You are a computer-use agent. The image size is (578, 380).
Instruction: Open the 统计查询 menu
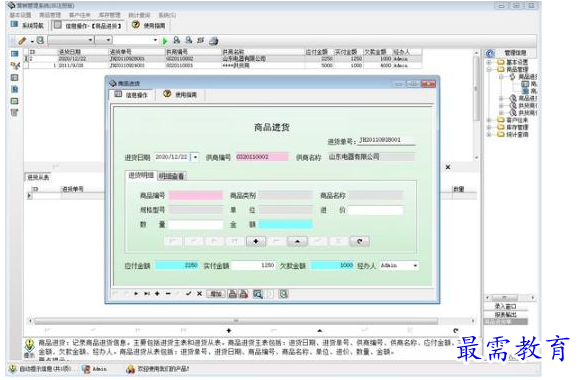click(139, 15)
